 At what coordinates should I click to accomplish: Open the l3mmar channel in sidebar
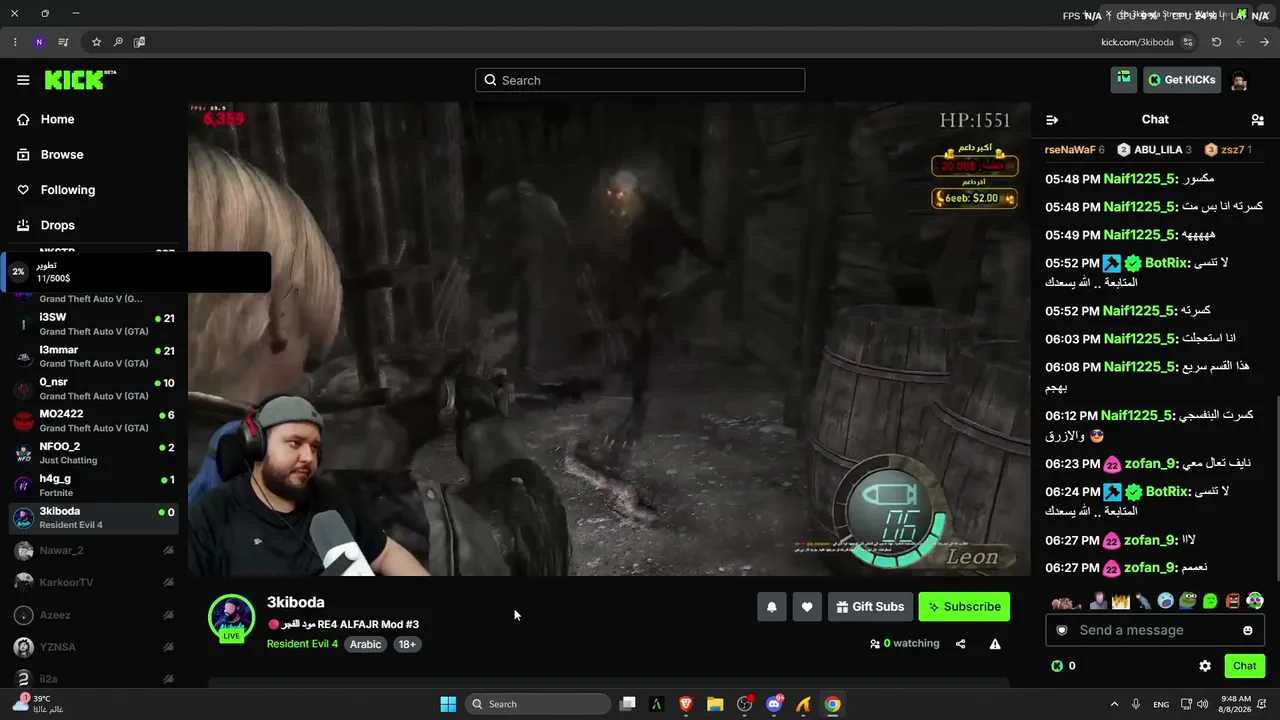coord(94,356)
